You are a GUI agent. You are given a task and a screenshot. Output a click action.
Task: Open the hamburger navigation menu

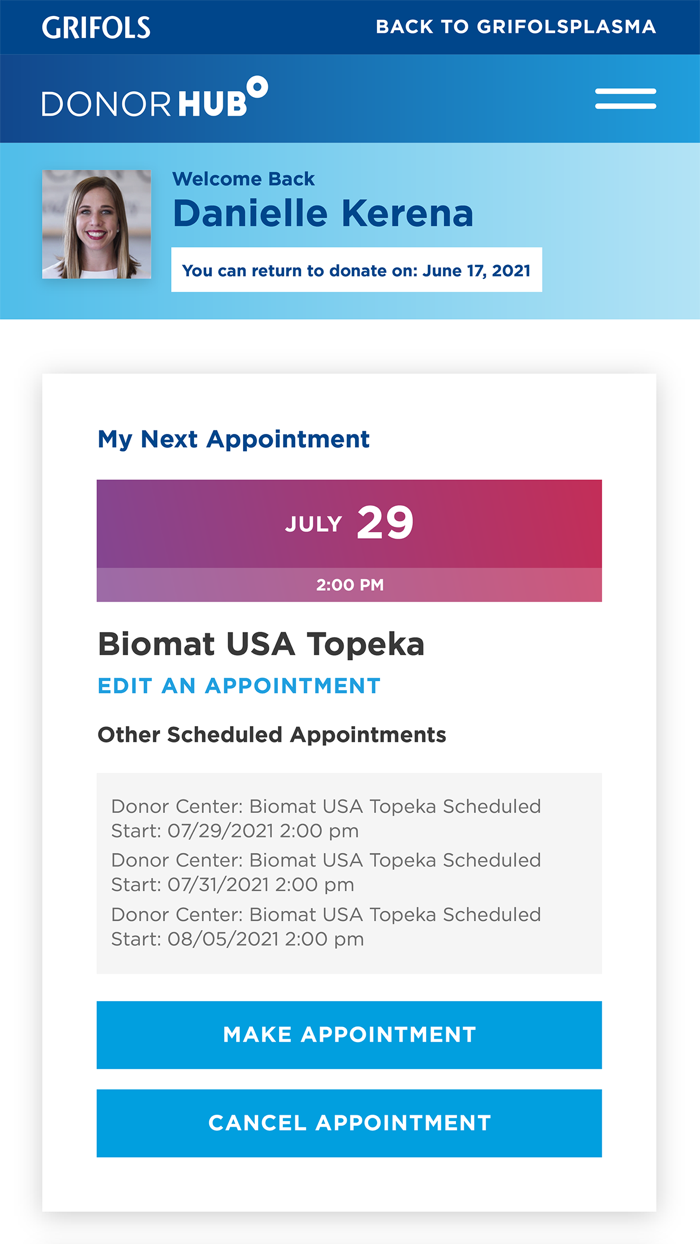625,98
